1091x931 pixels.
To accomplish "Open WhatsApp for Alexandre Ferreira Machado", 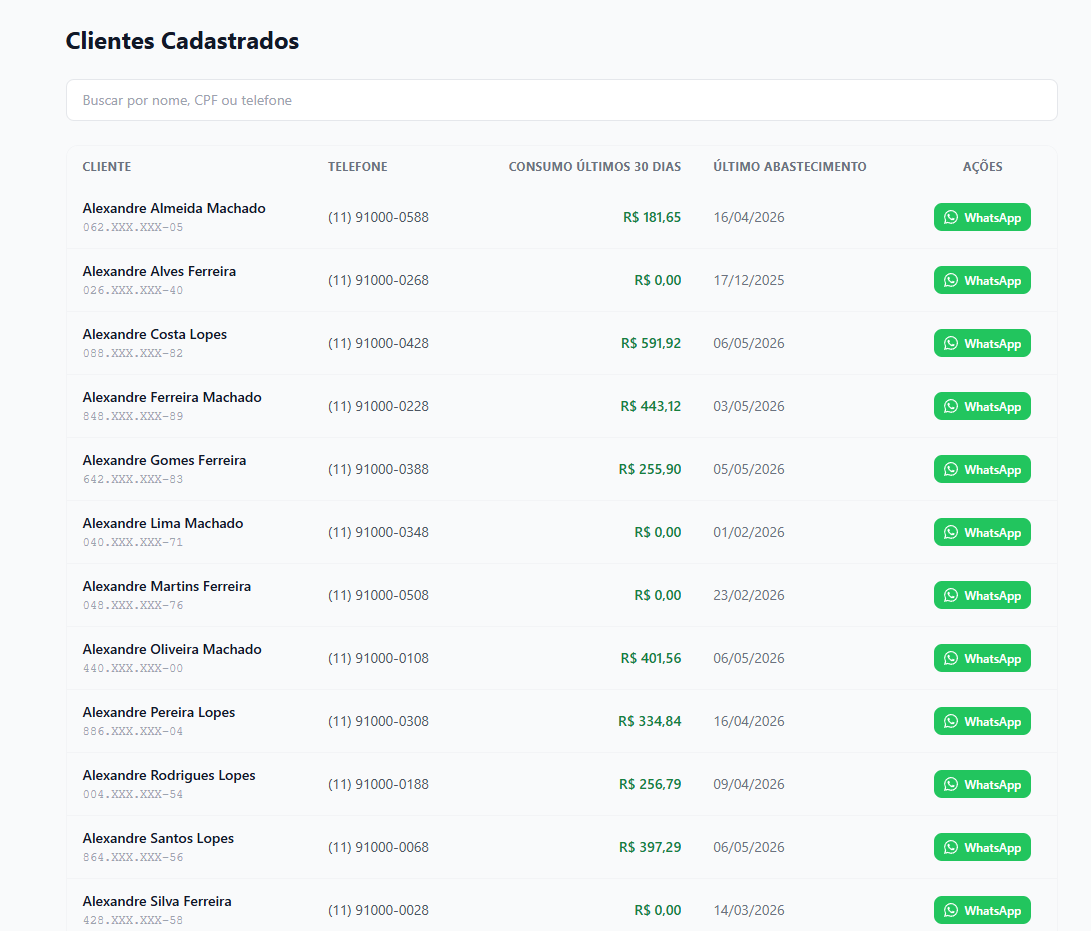I will point(982,406).
